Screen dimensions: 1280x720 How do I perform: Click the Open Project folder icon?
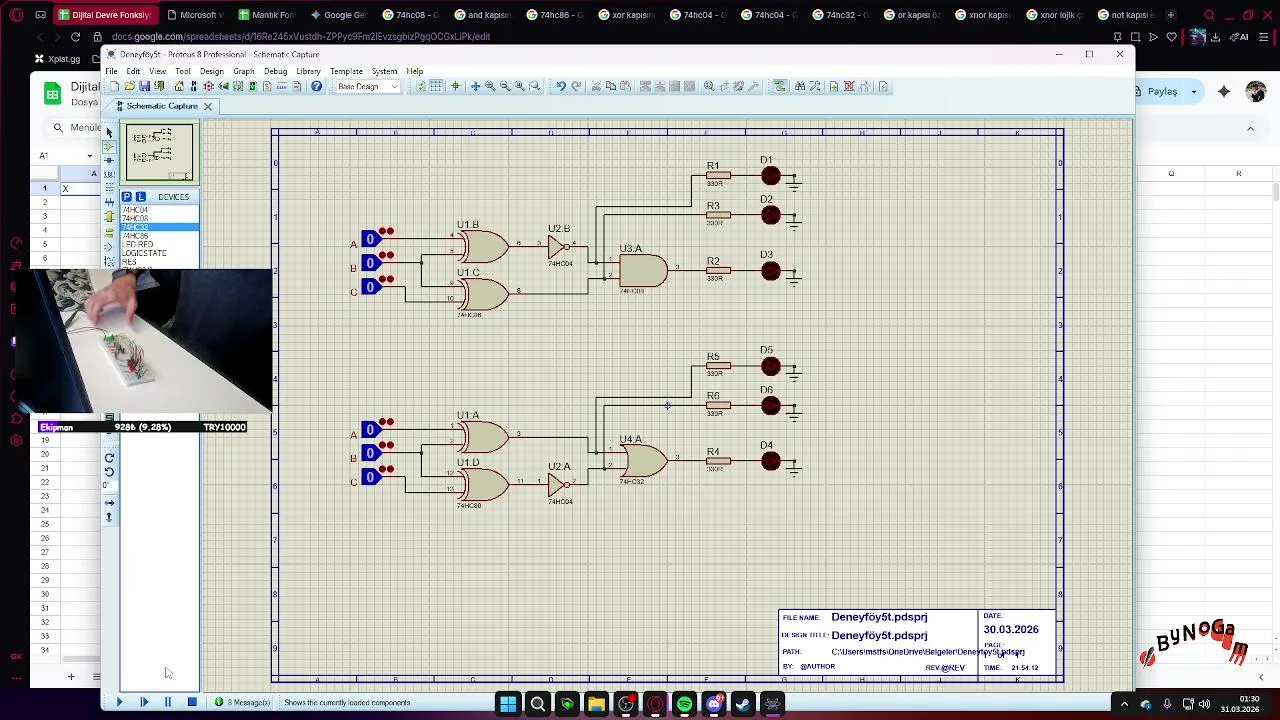coord(130,86)
